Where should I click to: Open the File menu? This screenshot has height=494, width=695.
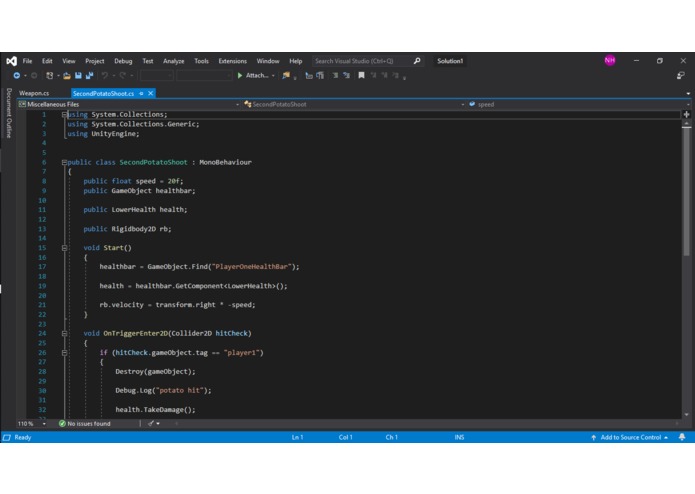(27, 61)
